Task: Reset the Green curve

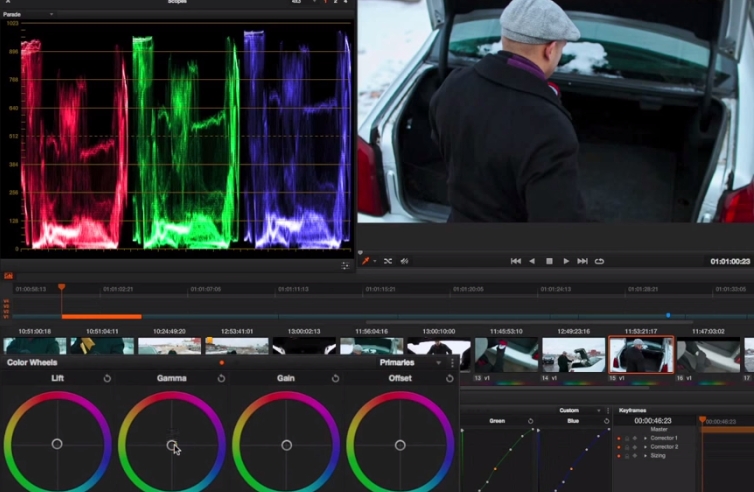Action: [x=530, y=421]
